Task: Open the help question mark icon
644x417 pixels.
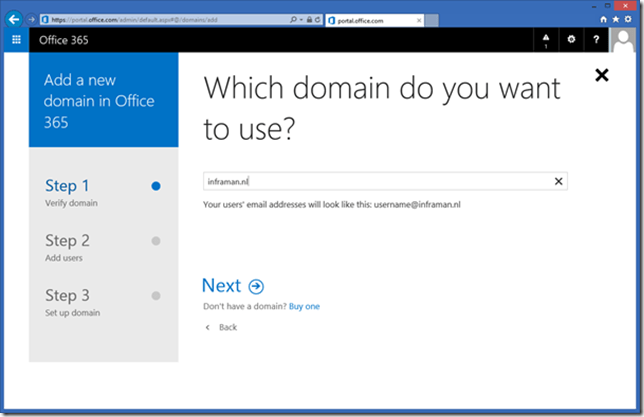Action: coord(596,40)
